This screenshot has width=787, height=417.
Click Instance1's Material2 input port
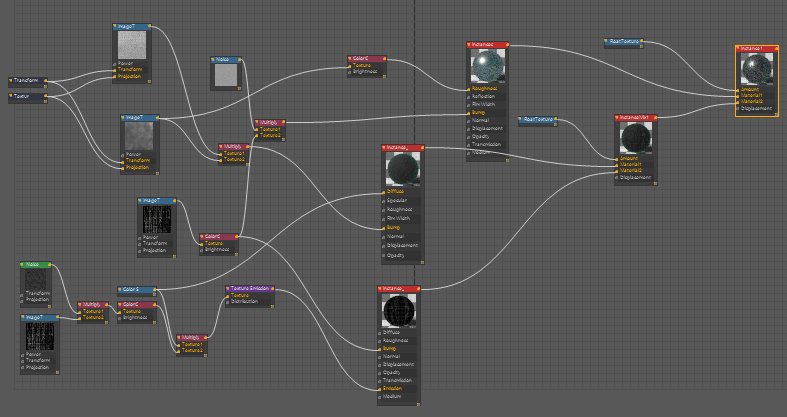tap(738, 101)
